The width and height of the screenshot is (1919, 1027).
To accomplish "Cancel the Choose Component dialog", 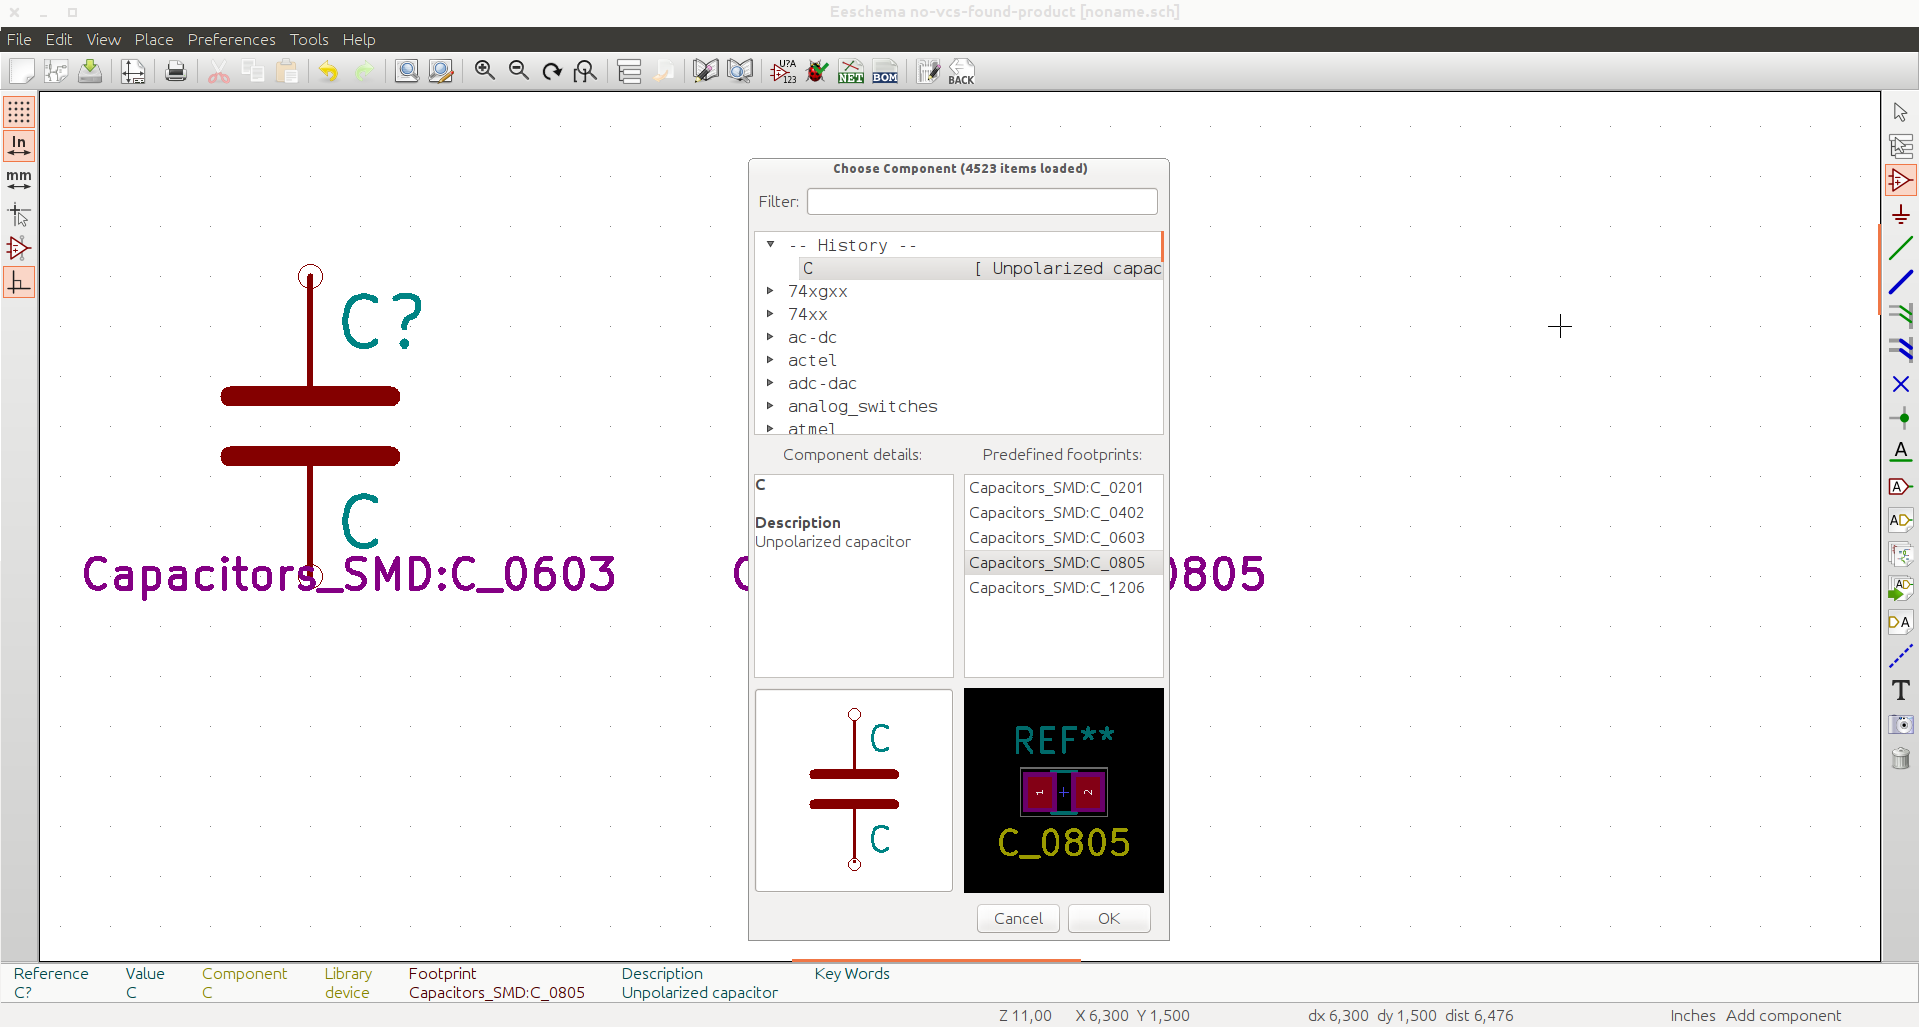I will pyautogui.click(x=1017, y=918).
